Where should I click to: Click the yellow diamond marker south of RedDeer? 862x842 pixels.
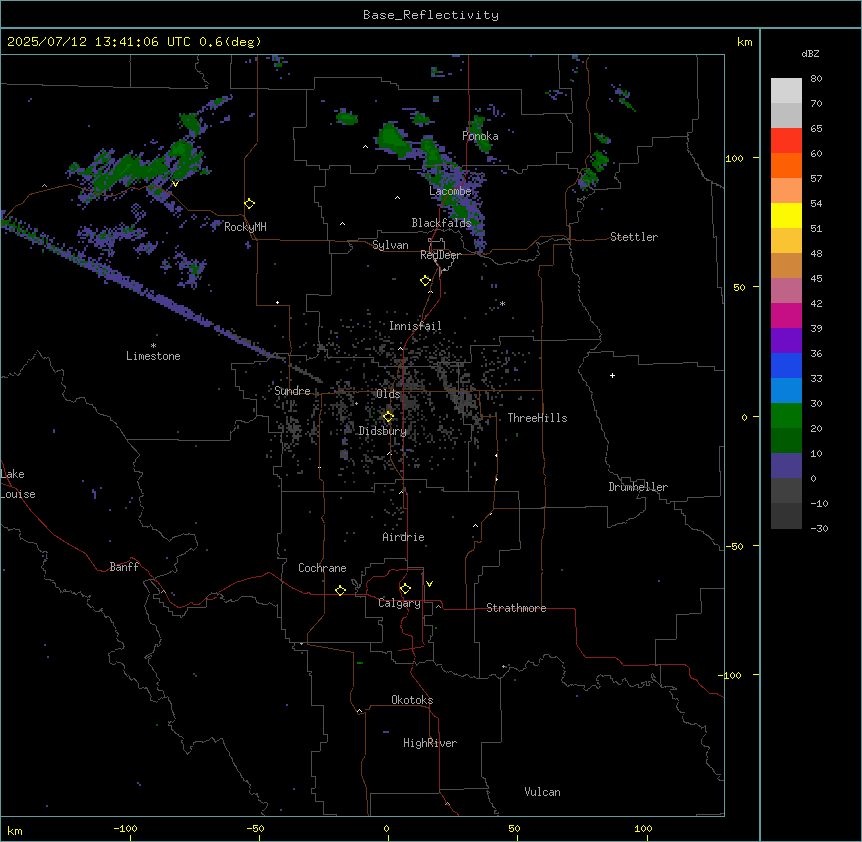point(426,281)
